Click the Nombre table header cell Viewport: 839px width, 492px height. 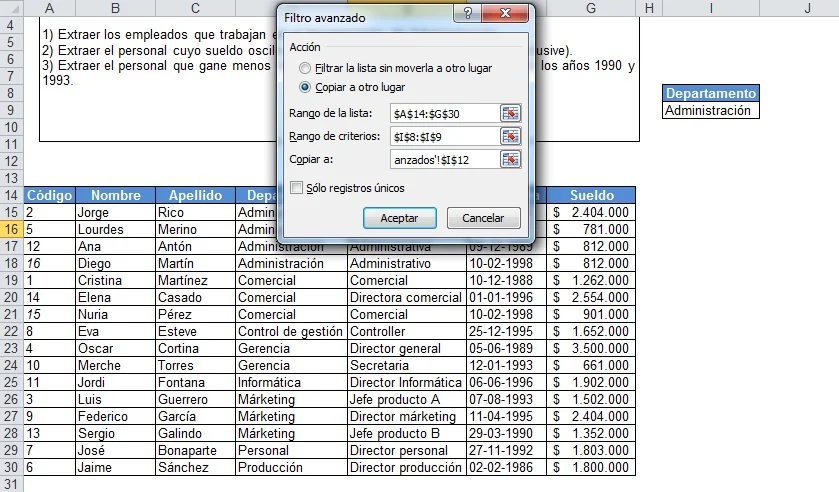coord(114,196)
